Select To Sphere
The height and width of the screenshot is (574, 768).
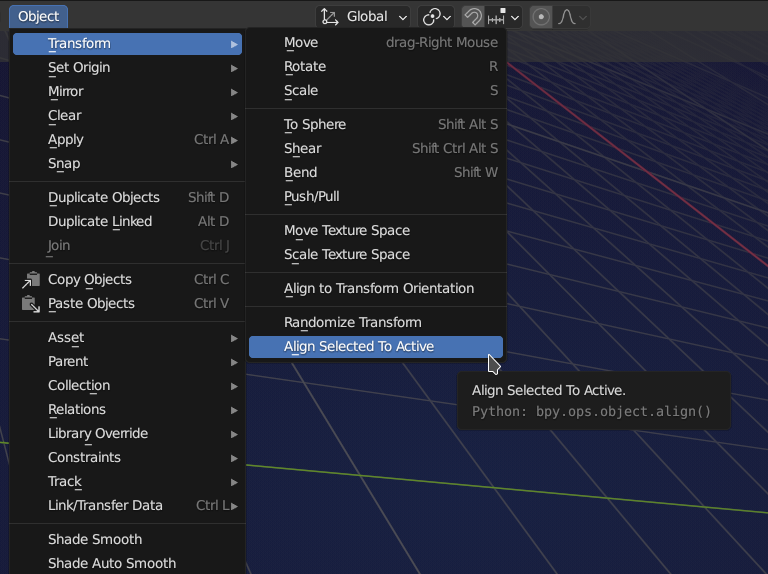coord(376,124)
